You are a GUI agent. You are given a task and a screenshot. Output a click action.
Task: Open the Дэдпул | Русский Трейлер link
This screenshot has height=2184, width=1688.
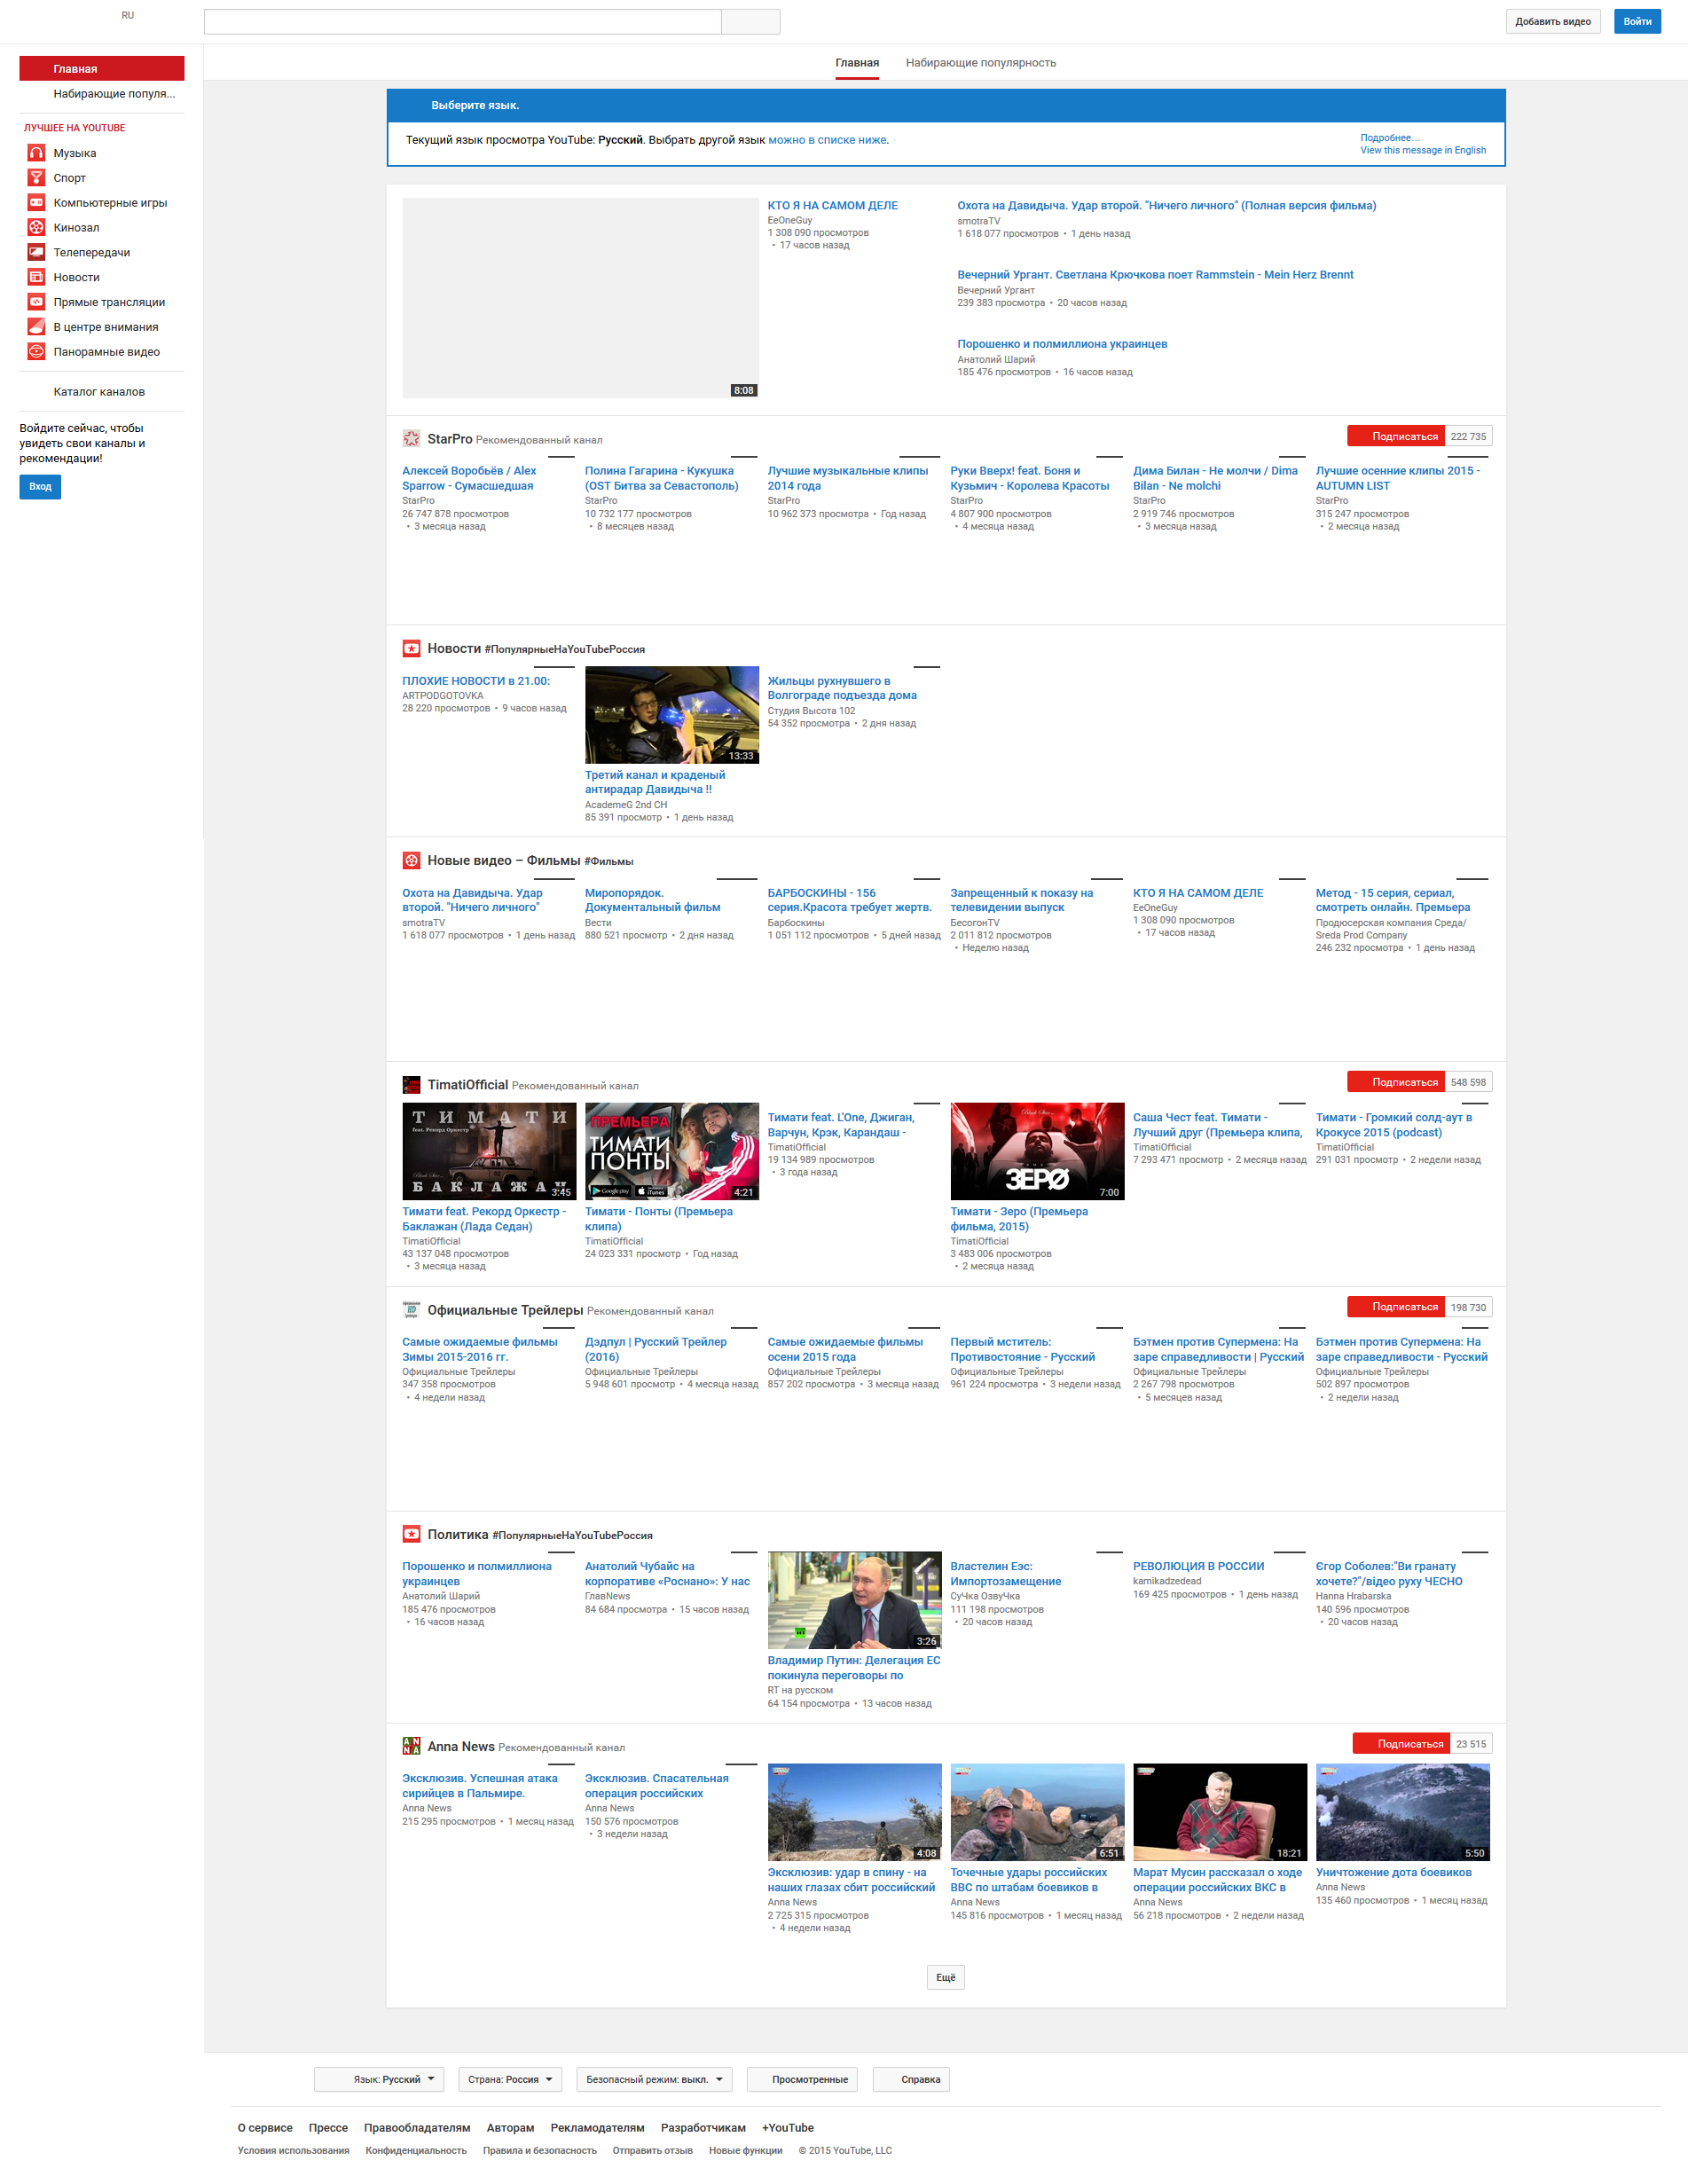[656, 1349]
